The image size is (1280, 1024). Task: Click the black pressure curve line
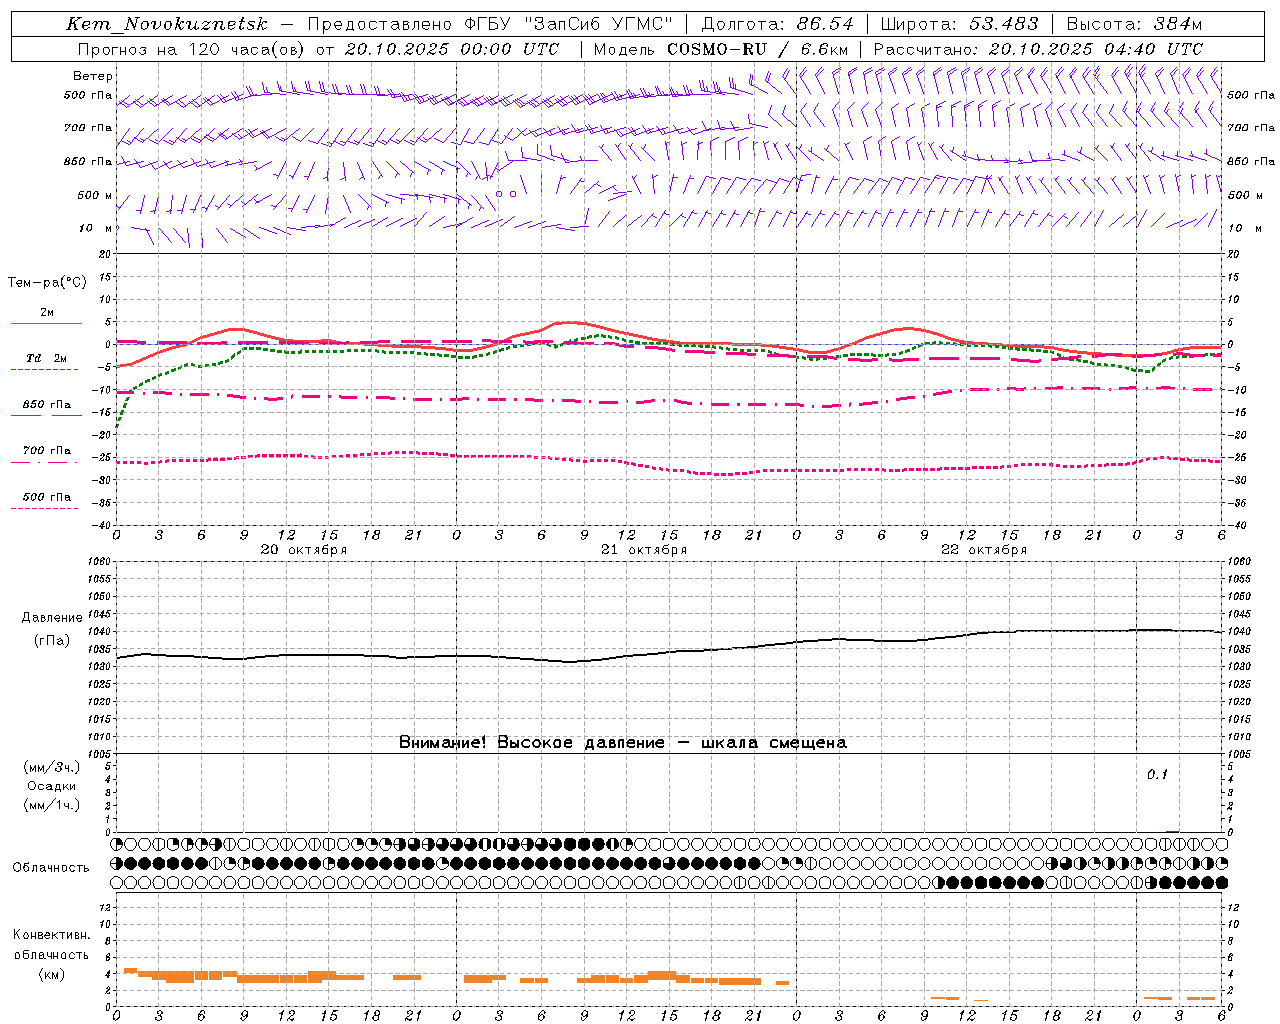670,653
